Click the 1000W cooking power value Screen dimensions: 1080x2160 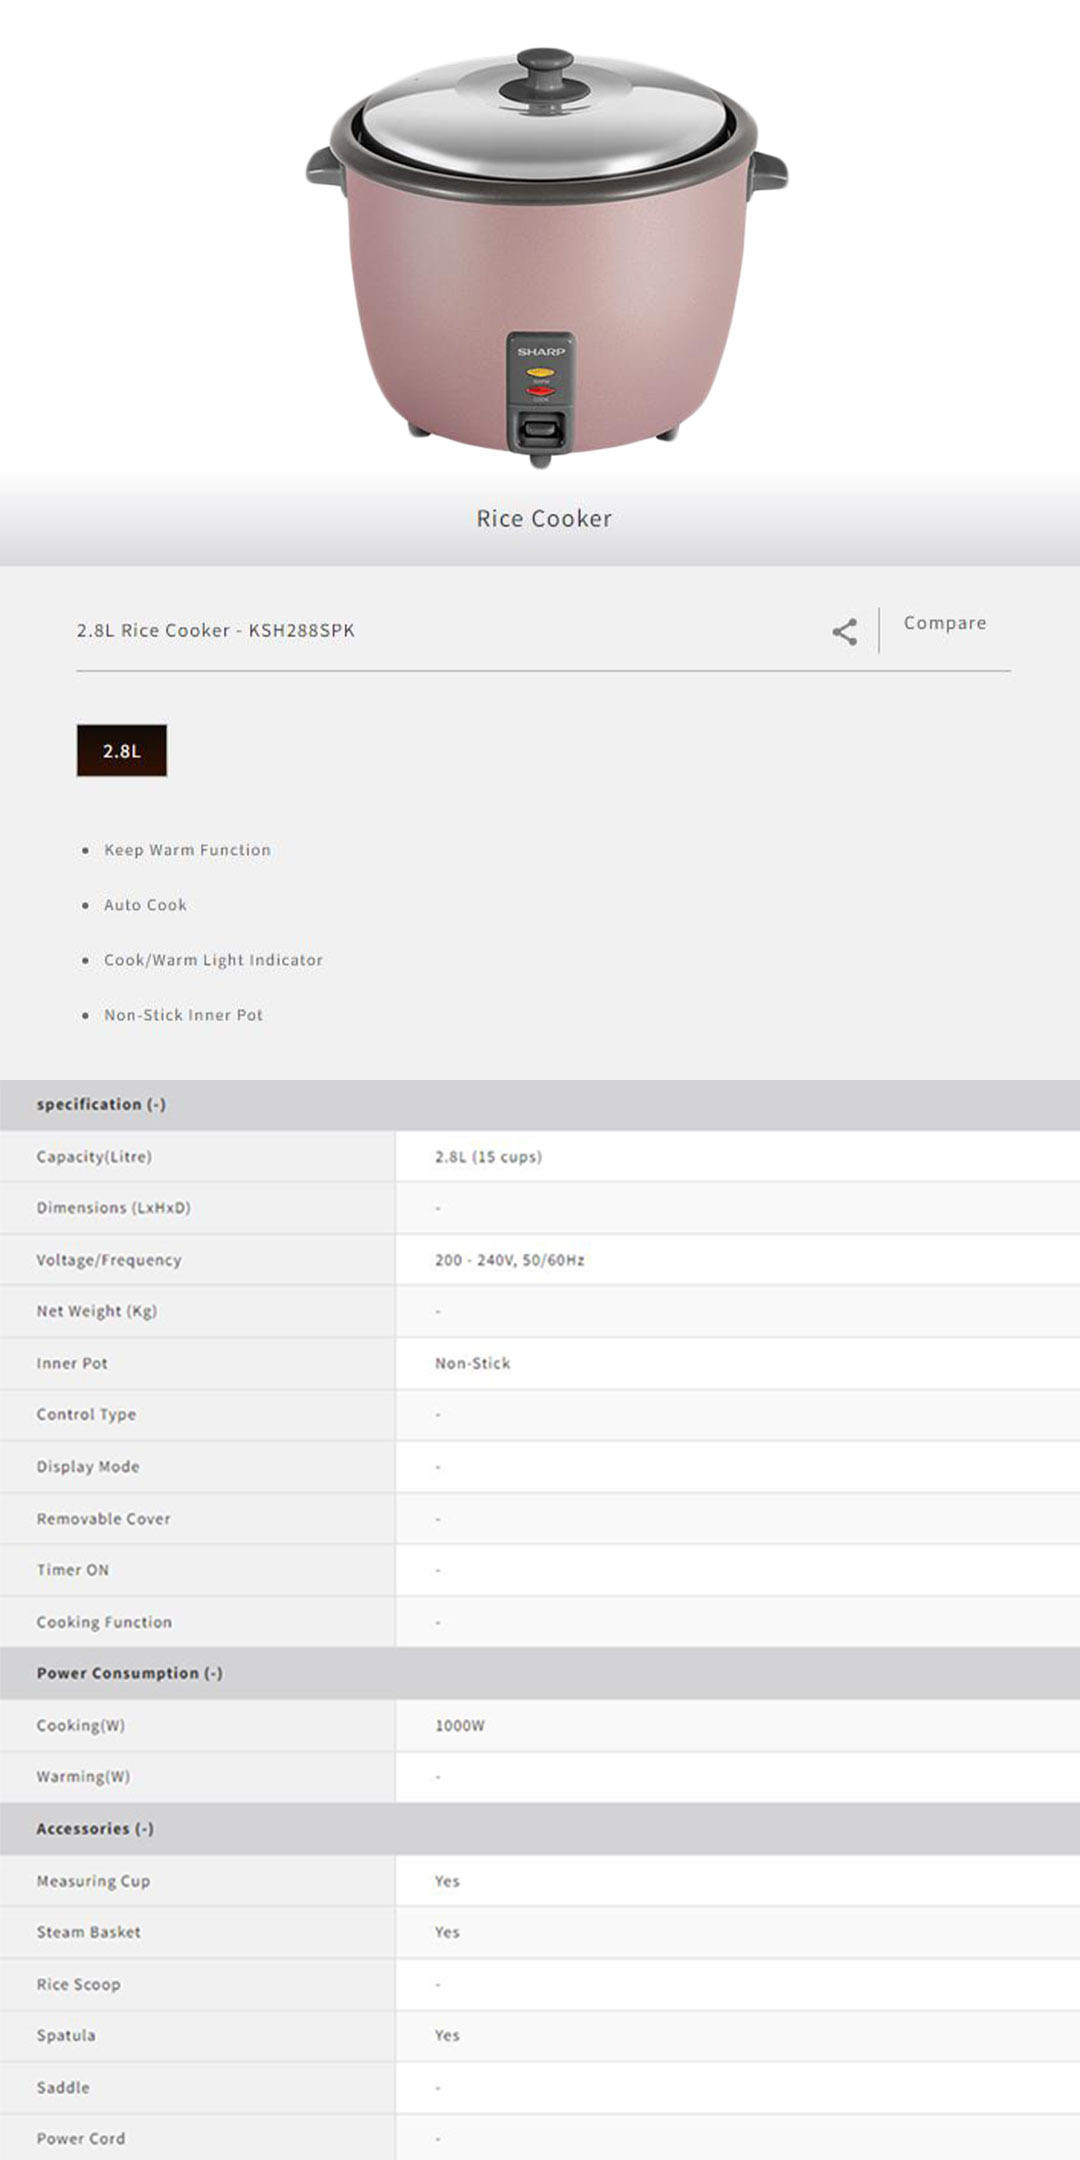[x=459, y=1725]
